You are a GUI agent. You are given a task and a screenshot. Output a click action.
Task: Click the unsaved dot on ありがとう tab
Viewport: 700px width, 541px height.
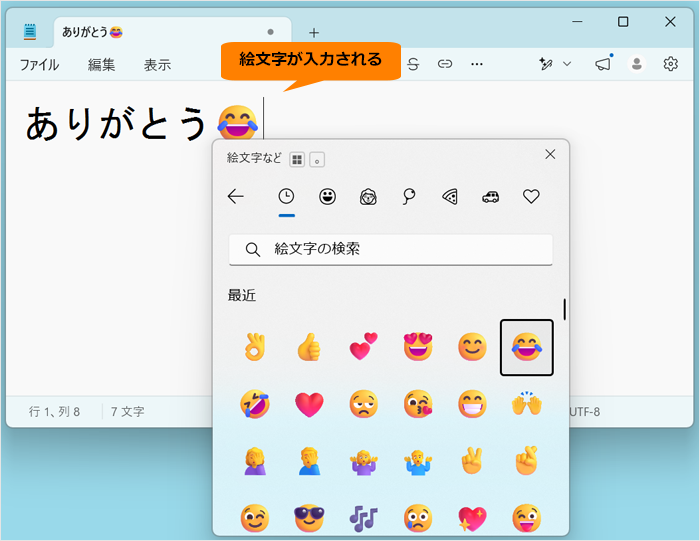pos(271,32)
